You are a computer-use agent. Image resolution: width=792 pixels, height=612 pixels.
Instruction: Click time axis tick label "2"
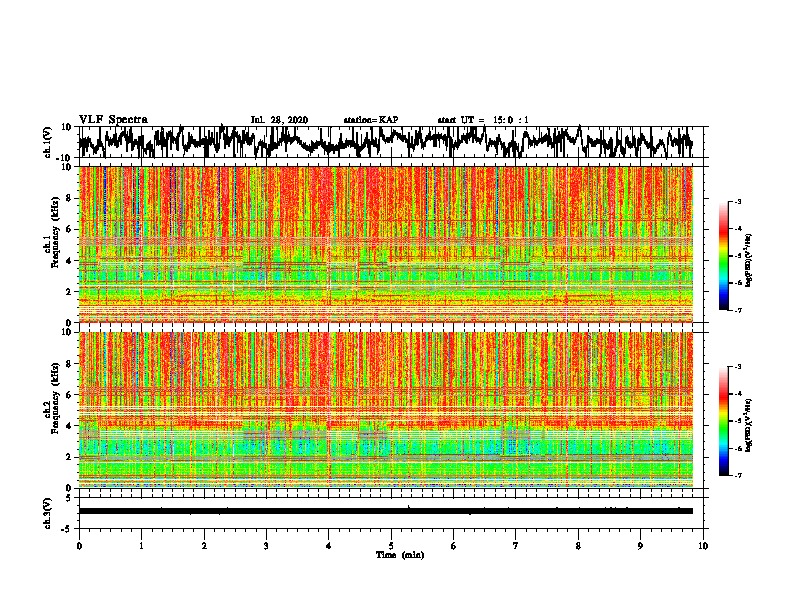tap(204, 546)
